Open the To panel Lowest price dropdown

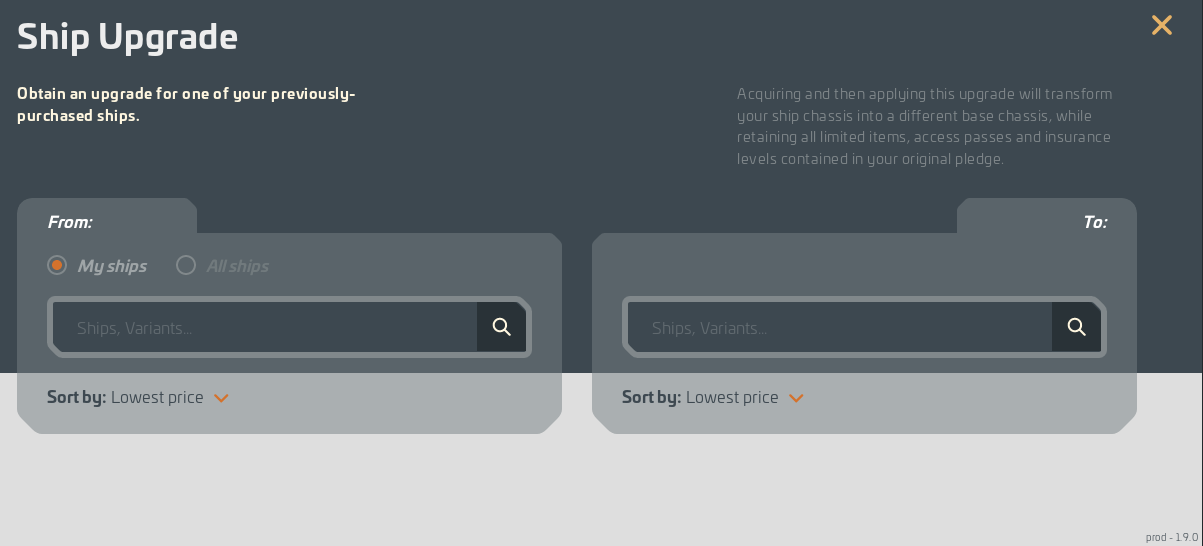(x=732, y=397)
